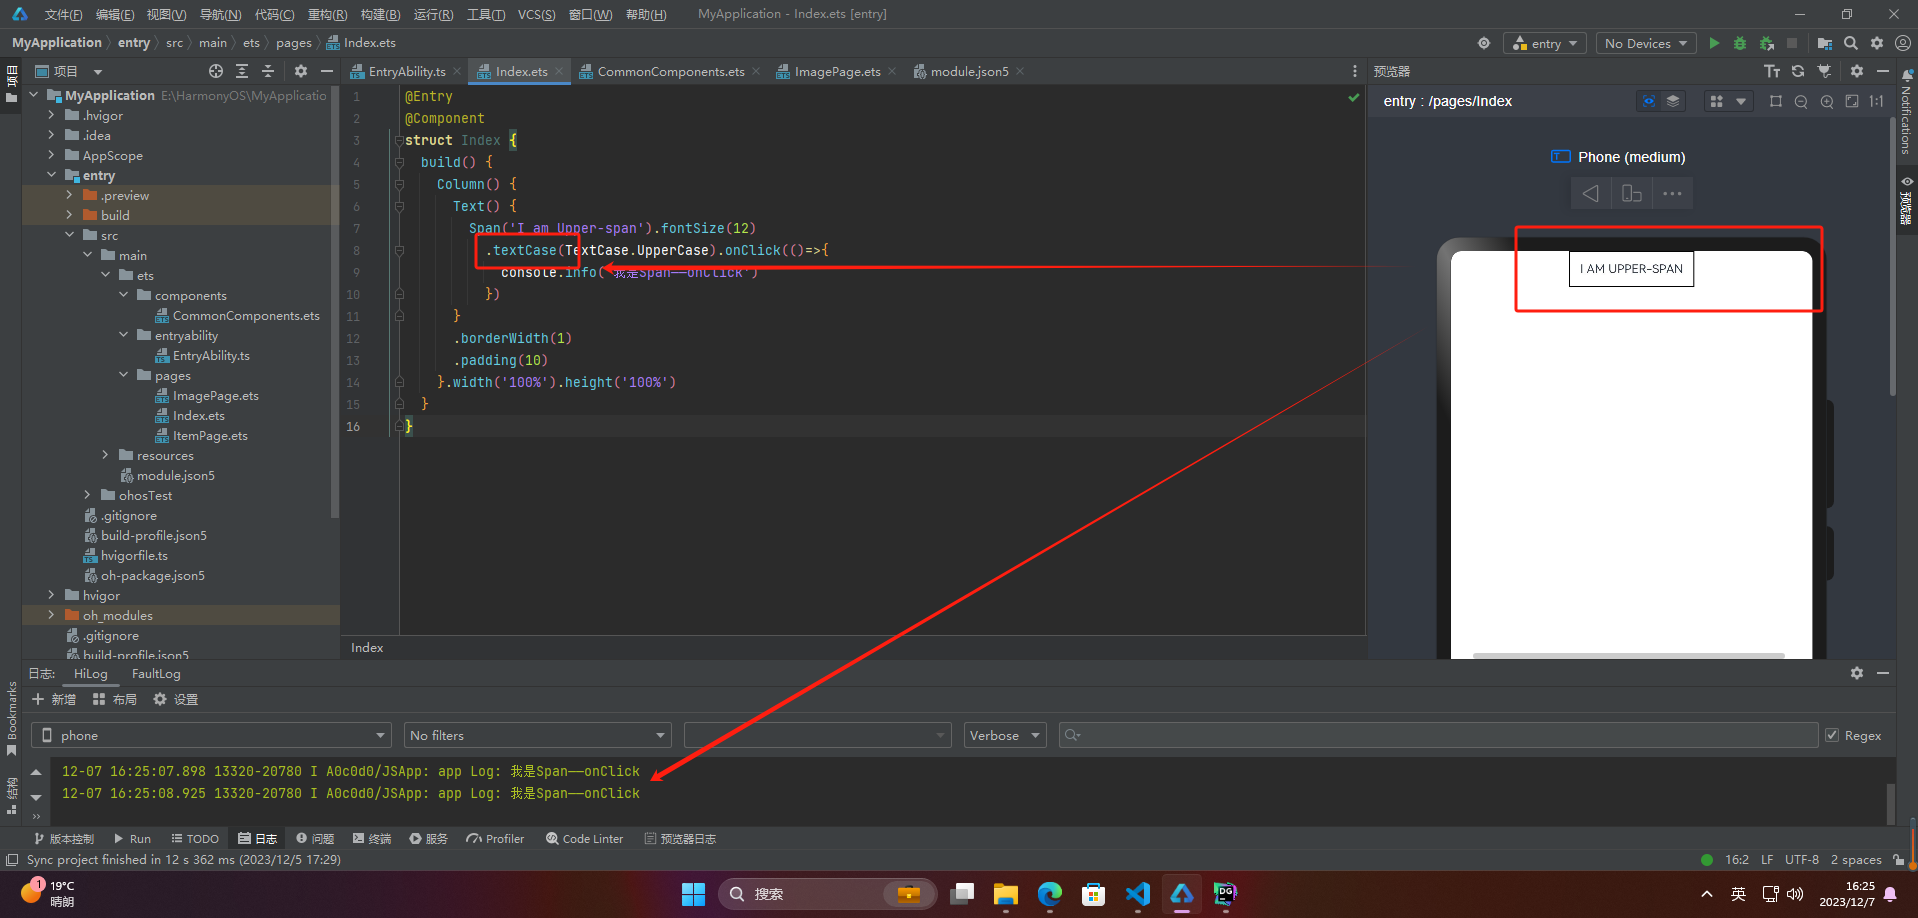
Task: Toggle previewer font size Tt icon
Action: click(1772, 71)
